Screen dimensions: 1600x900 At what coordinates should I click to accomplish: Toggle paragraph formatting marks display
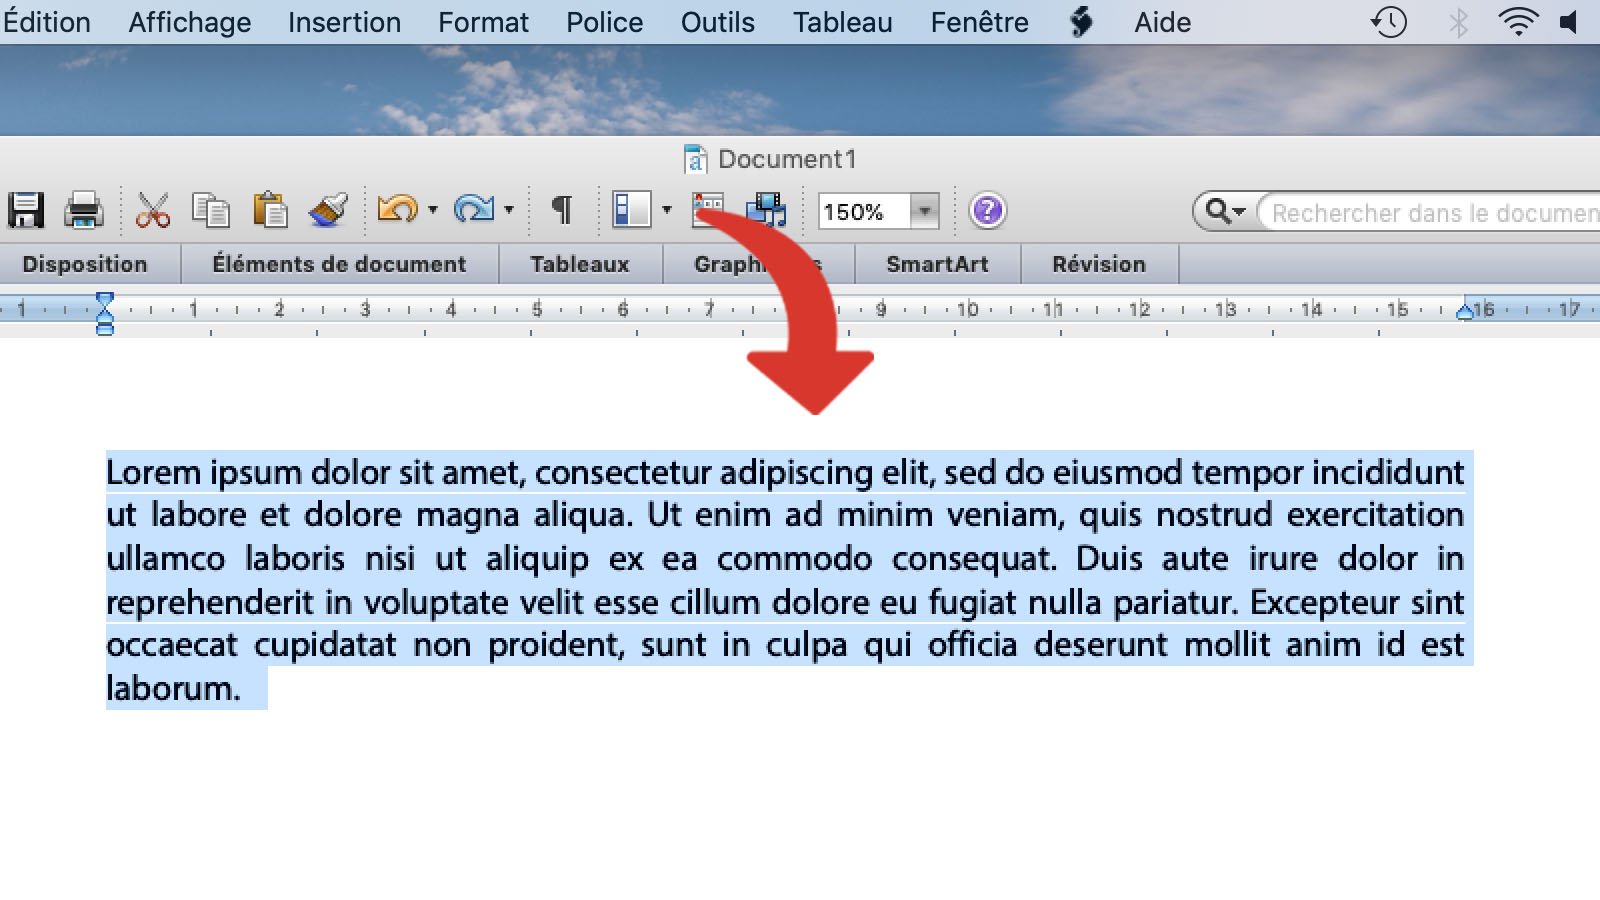(x=561, y=210)
